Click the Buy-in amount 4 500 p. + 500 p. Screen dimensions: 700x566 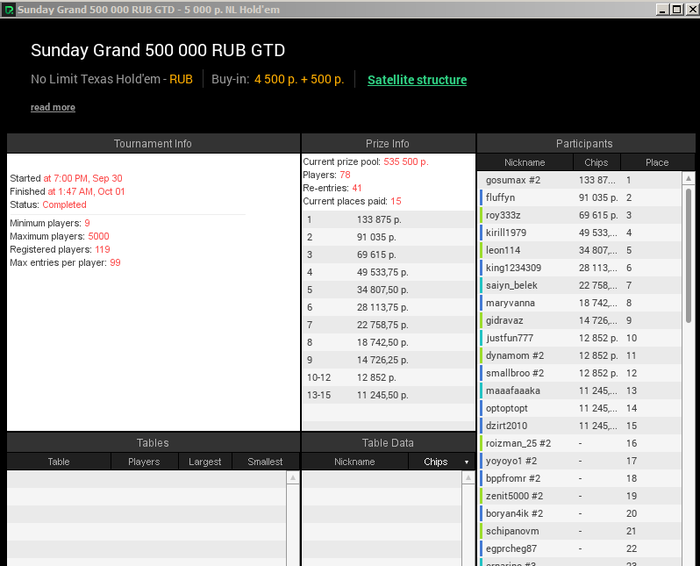[x=299, y=79]
